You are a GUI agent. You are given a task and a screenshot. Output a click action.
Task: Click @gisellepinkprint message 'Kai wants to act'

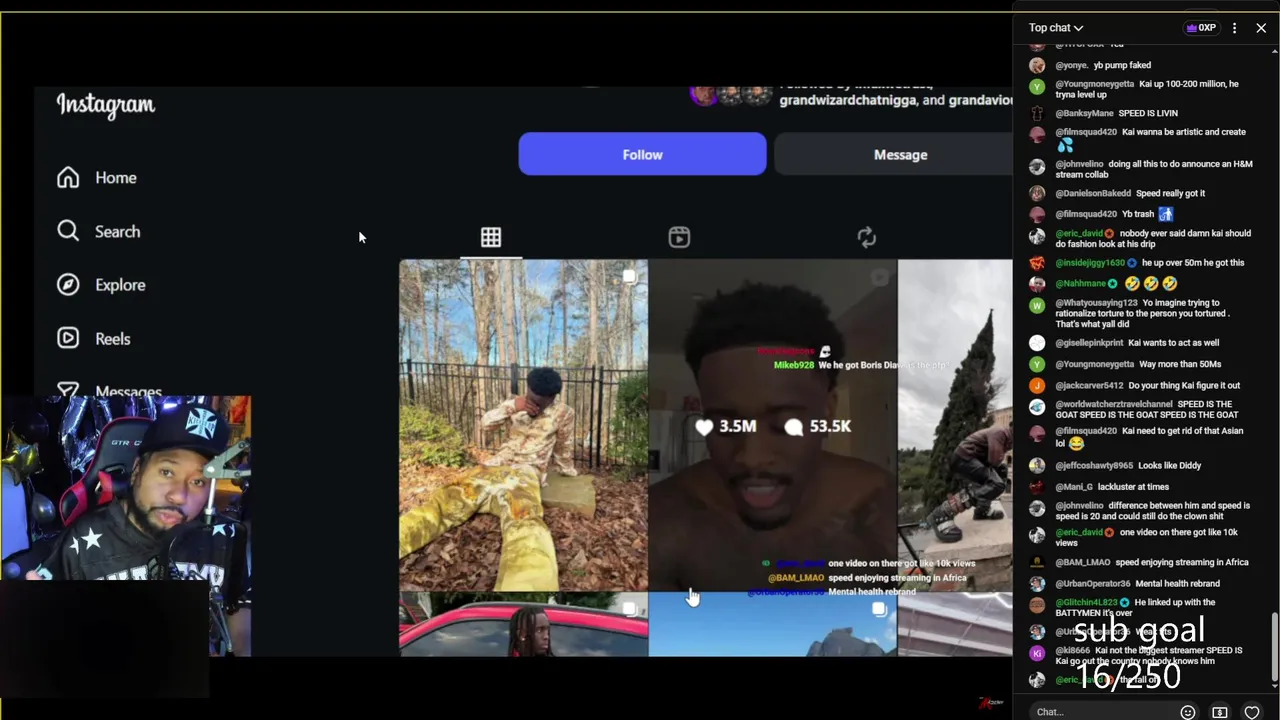[1137, 343]
